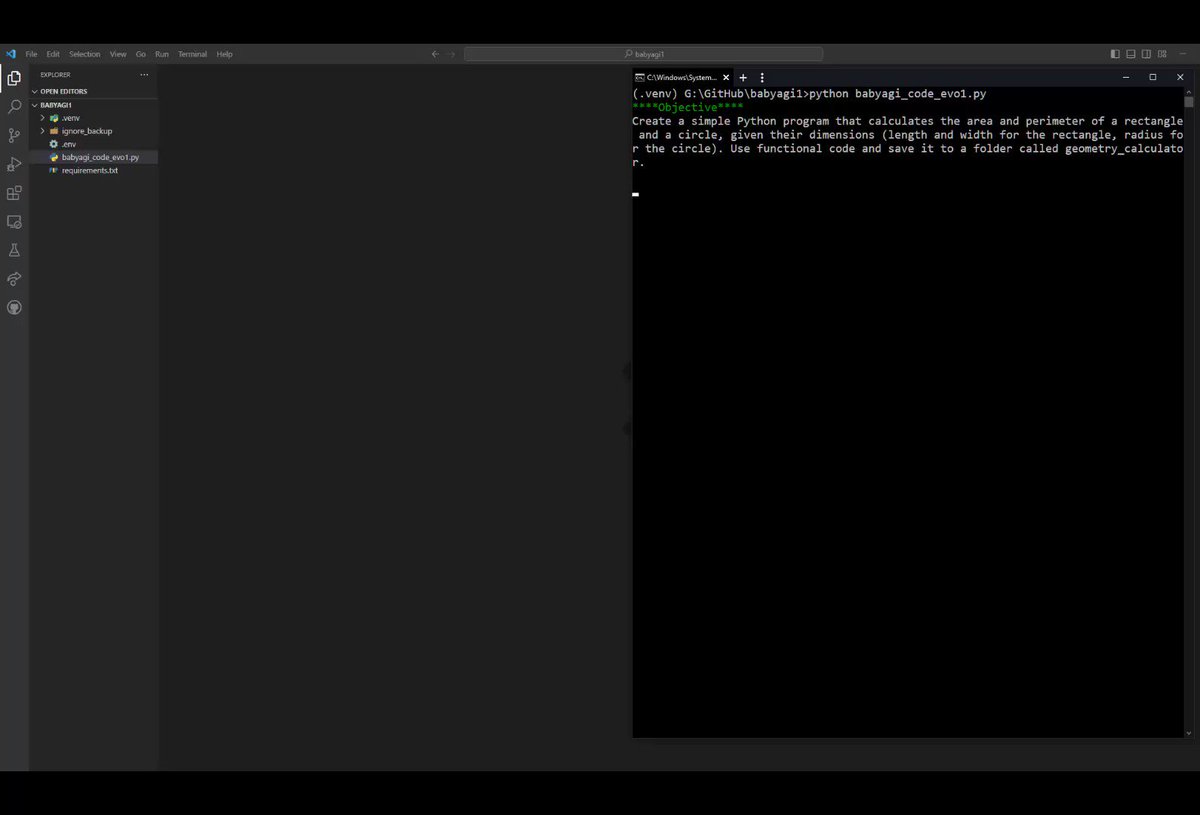Toggle the Primary Side Bar visibility
The image size is (1200, 815).
point(1115,53)
